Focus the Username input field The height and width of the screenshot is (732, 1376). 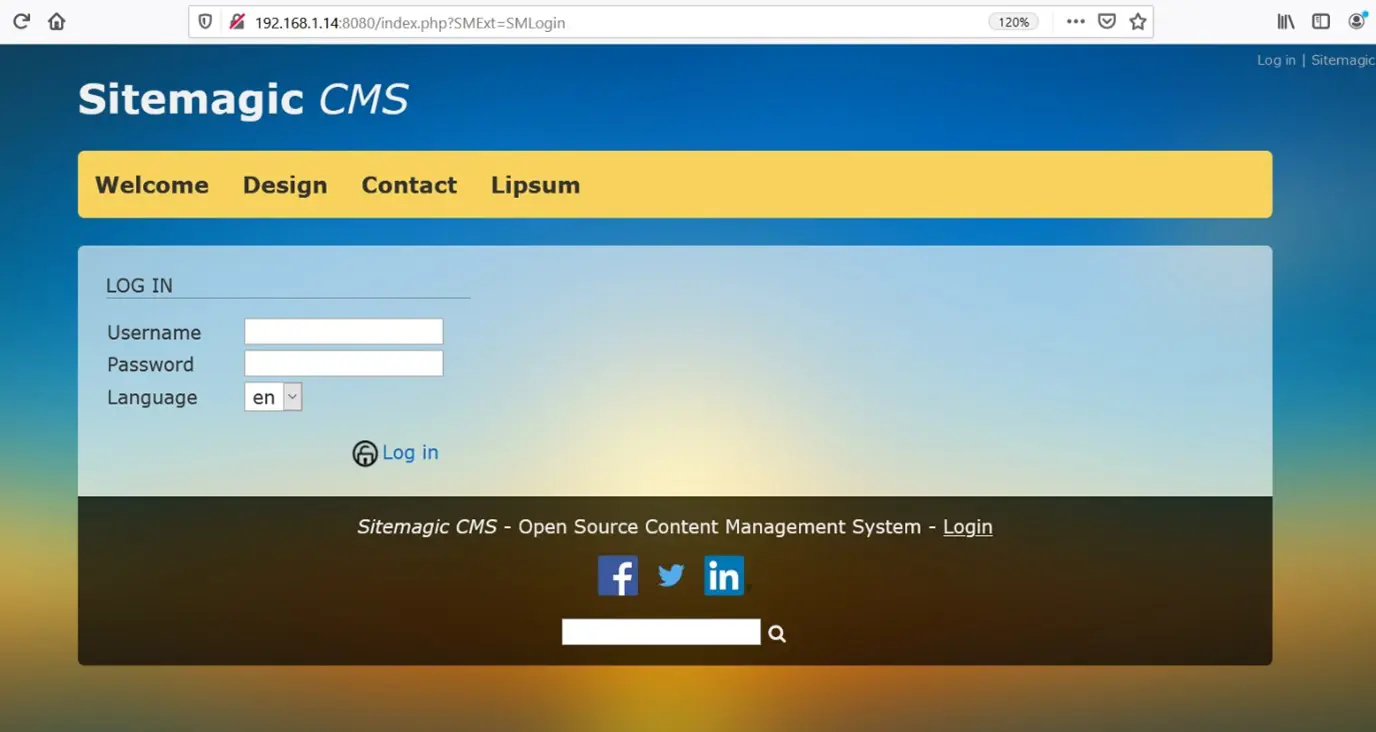tap(343, 332)
